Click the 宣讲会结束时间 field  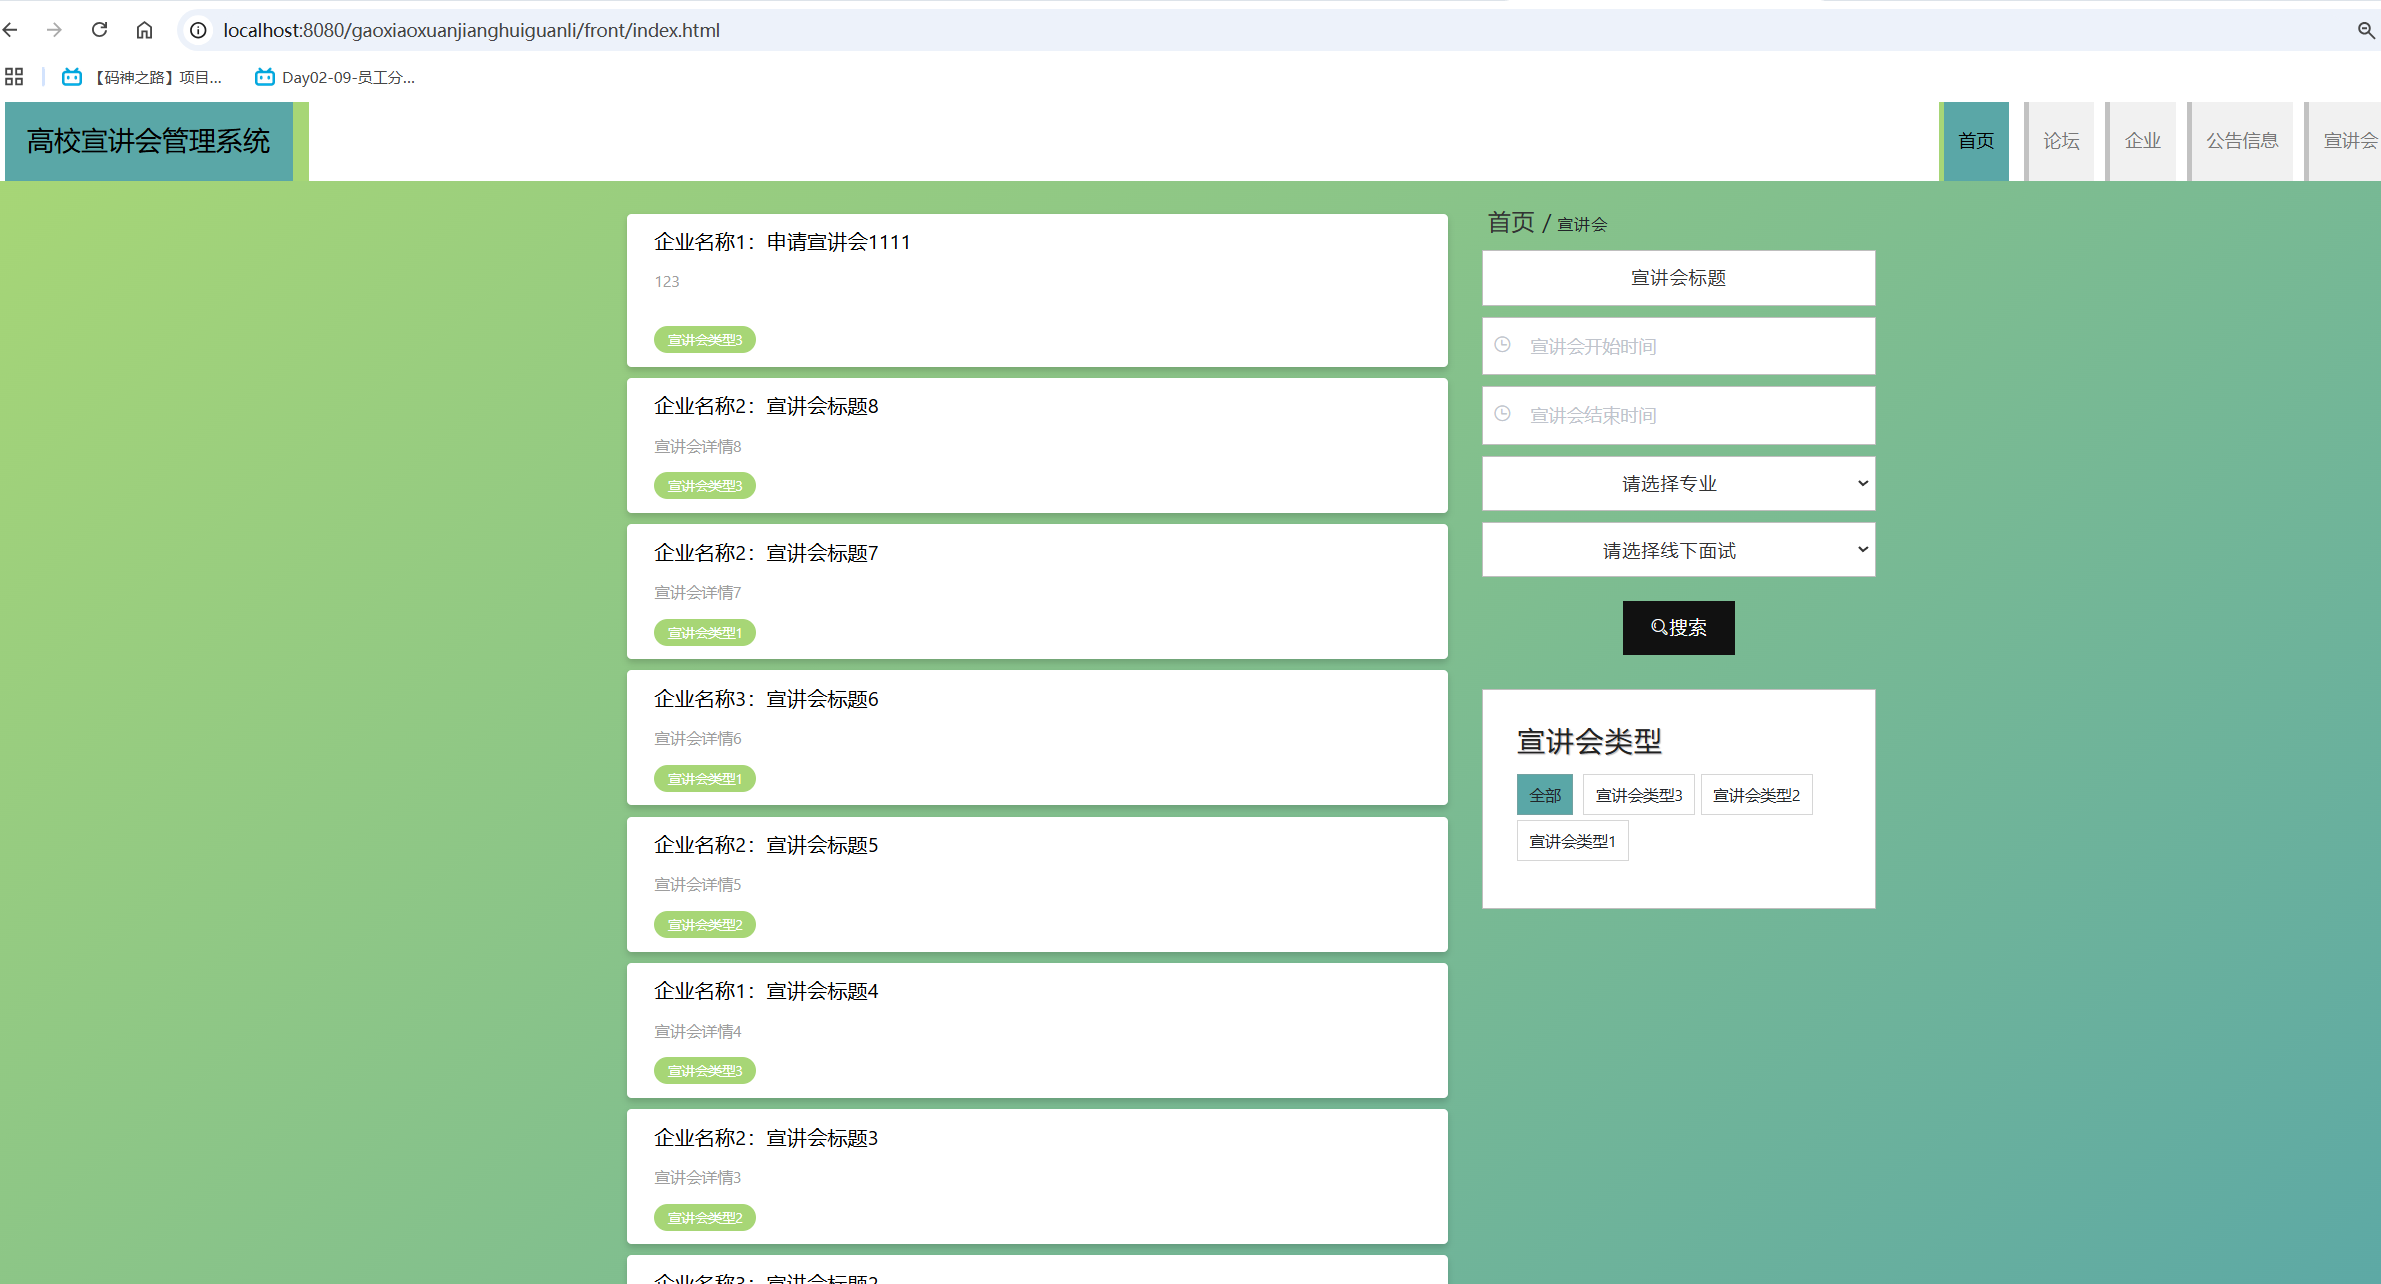click(1678, 416)
